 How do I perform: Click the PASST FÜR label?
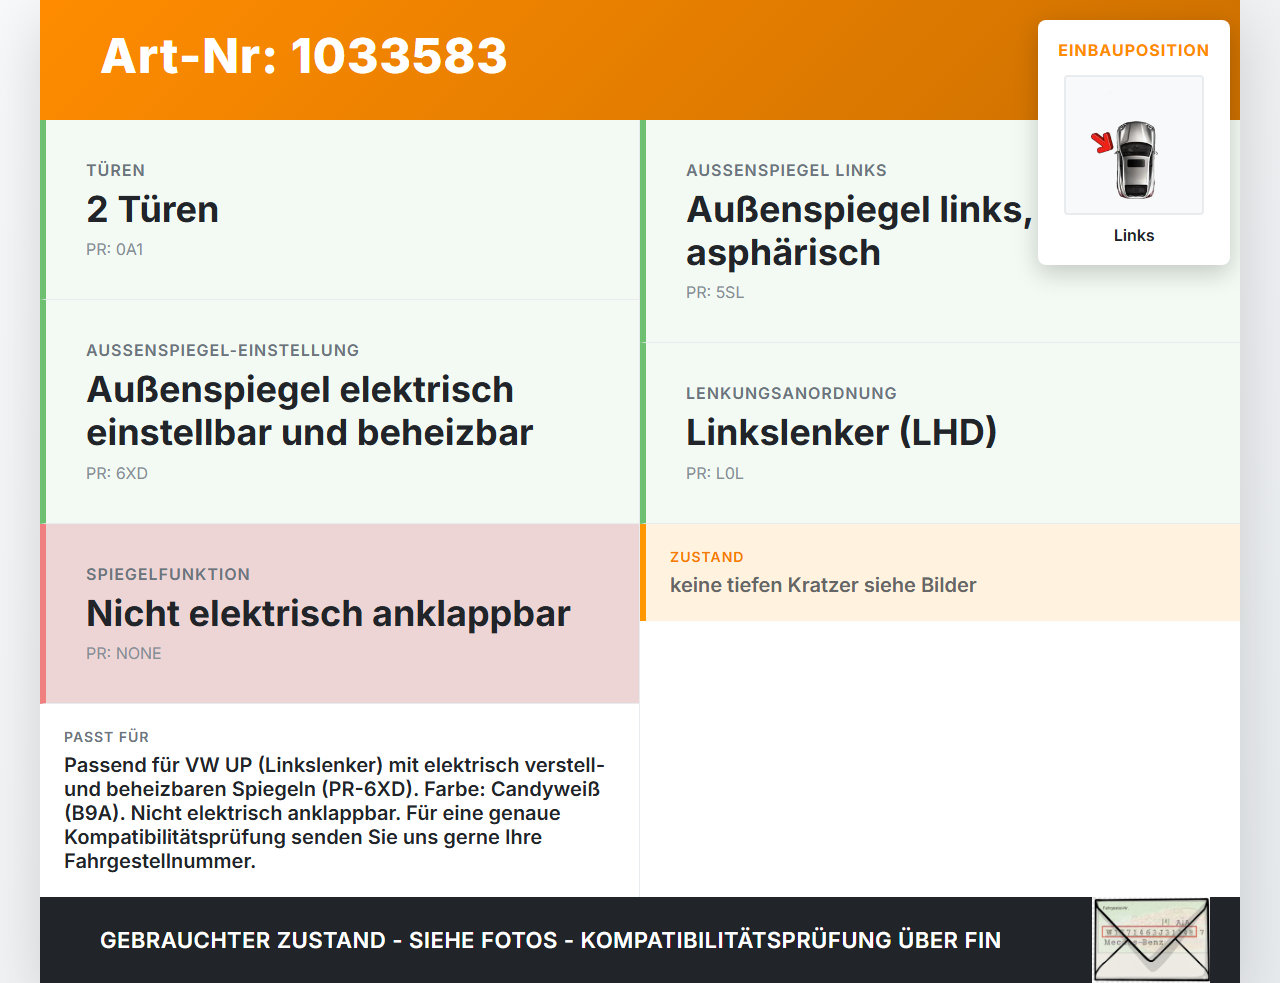(106, 737)
